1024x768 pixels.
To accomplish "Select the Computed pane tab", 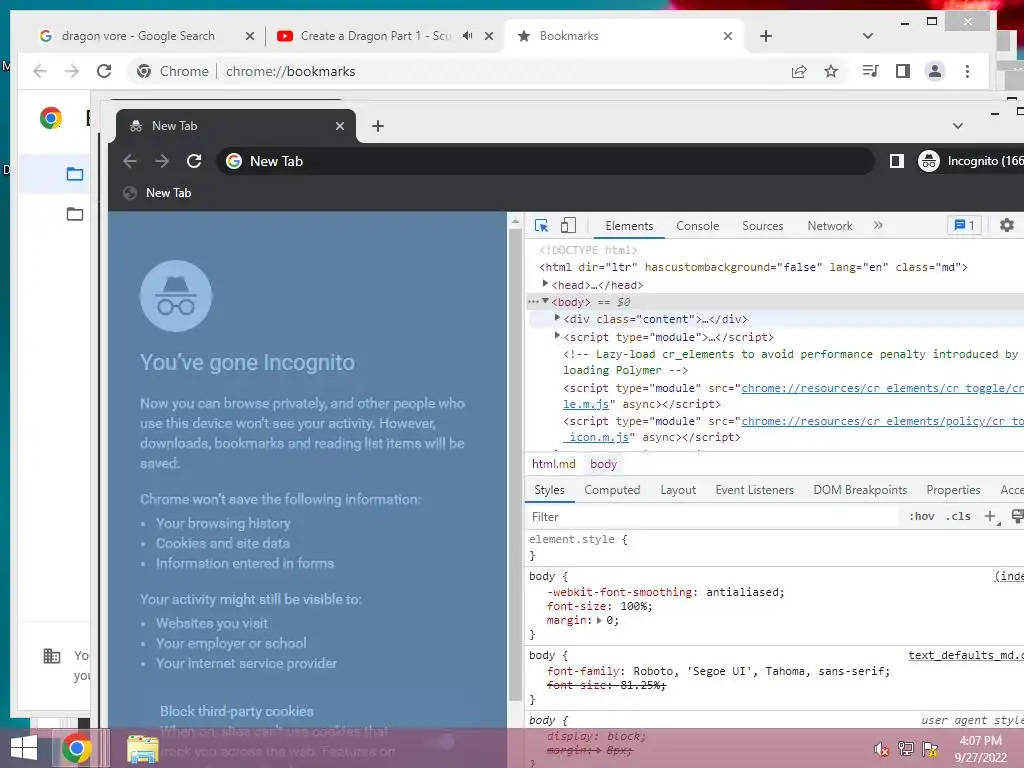I will point(612,490).
